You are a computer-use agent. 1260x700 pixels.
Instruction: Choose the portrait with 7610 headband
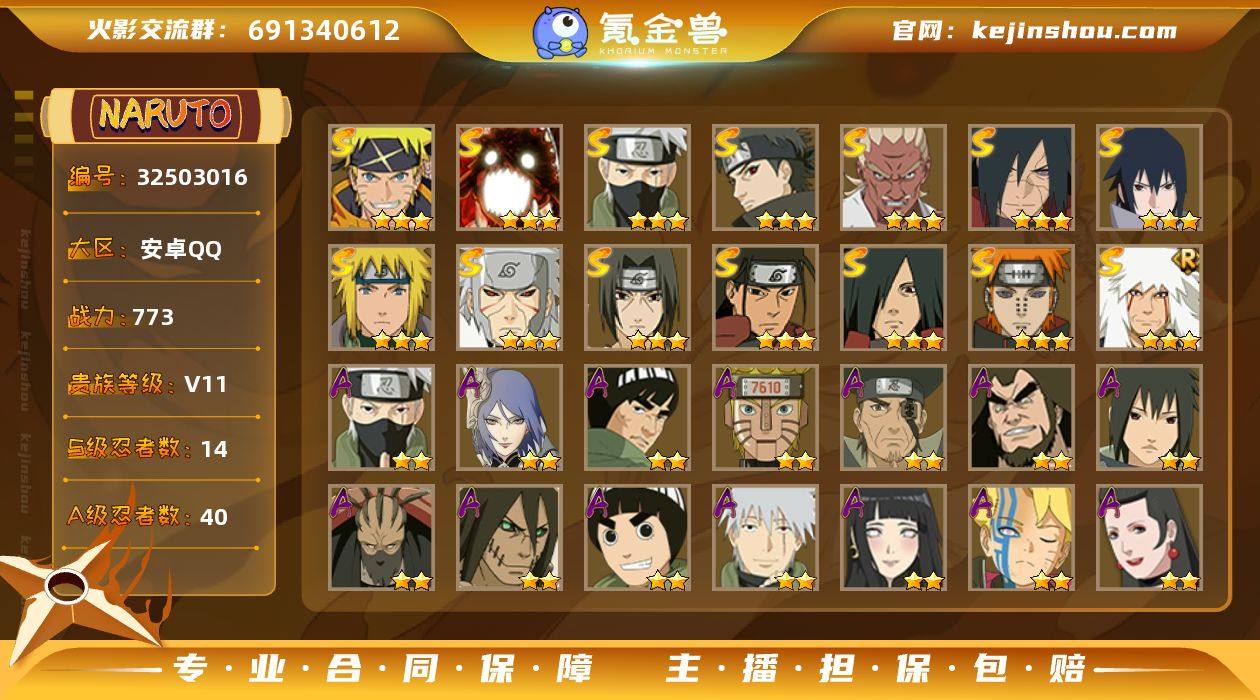click(x=765, y=418)
